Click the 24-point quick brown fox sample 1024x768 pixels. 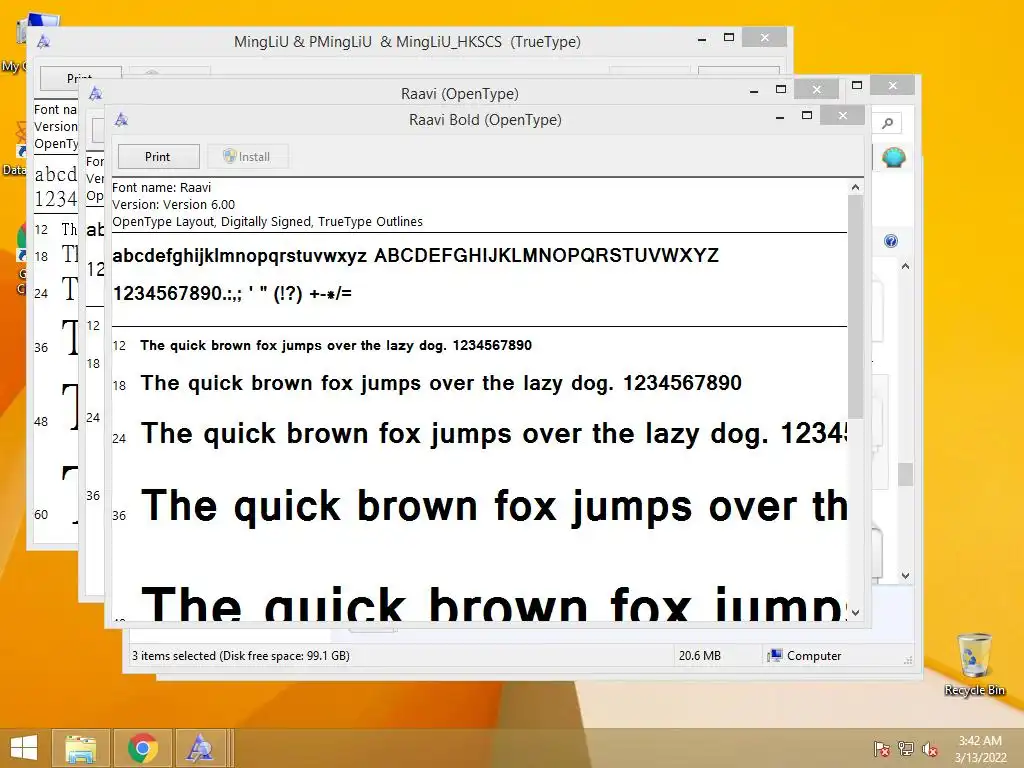tap(494, 434)
